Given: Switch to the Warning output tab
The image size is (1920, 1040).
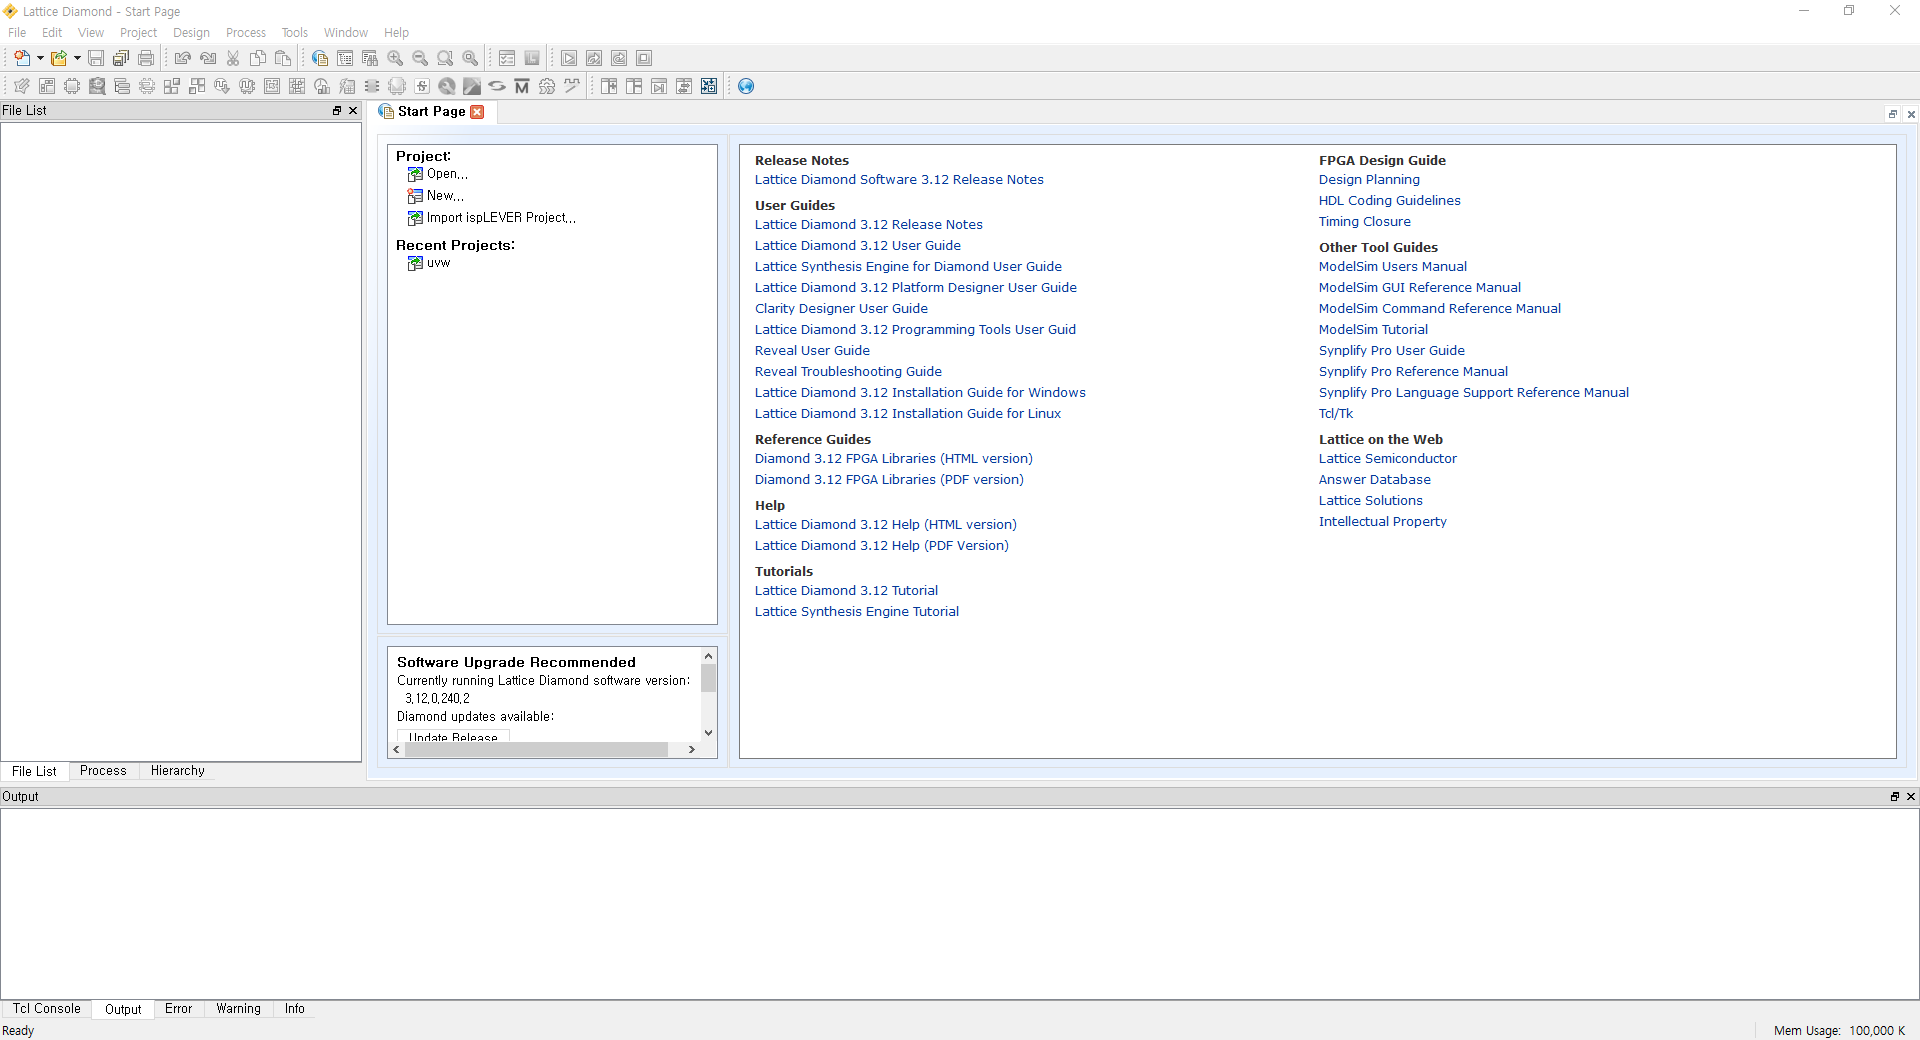Looking at the screenshot, I should [x=238, y=1009].
